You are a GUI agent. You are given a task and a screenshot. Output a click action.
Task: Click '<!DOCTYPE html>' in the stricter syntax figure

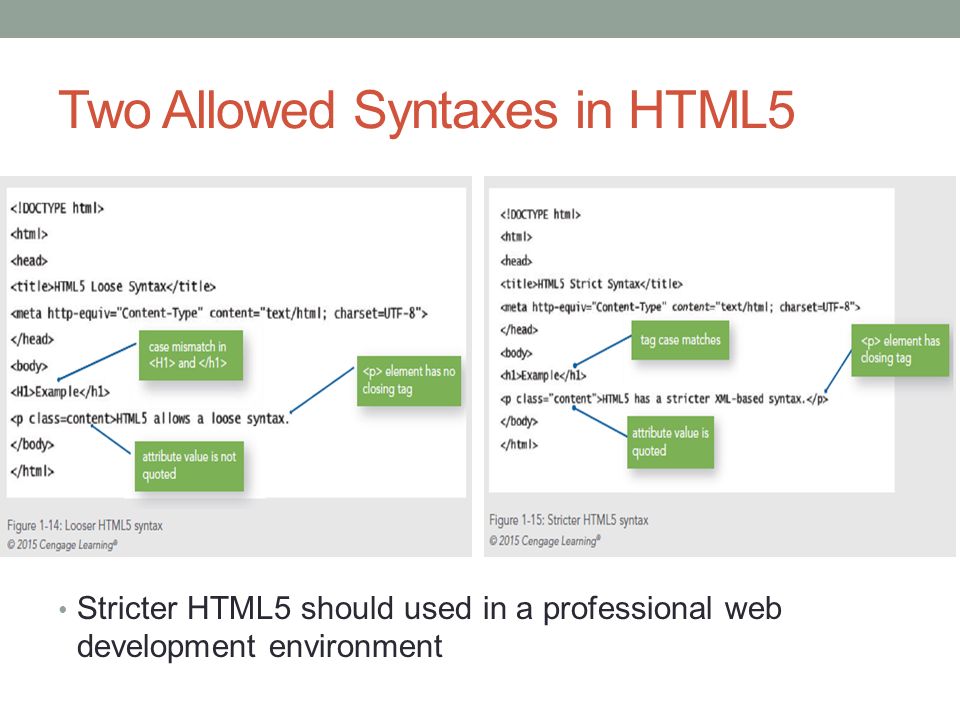pos(540,214)
